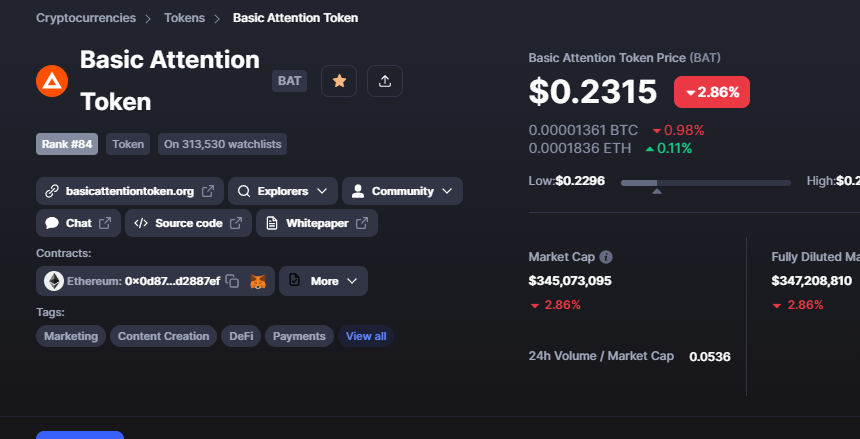Open the Source code link
Image resolution: width=860 pixels, height=439 pixels.
[189, 223]
